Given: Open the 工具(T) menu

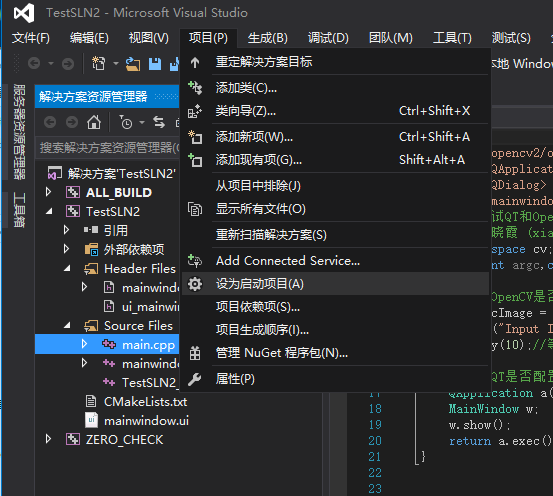Looking at the screenshot, I should pyautogui.click(x=452, y=38).
